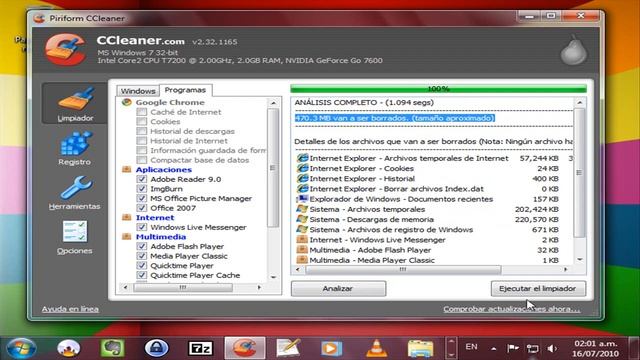Click the Google Chrome group icon

tap(127, 102)
